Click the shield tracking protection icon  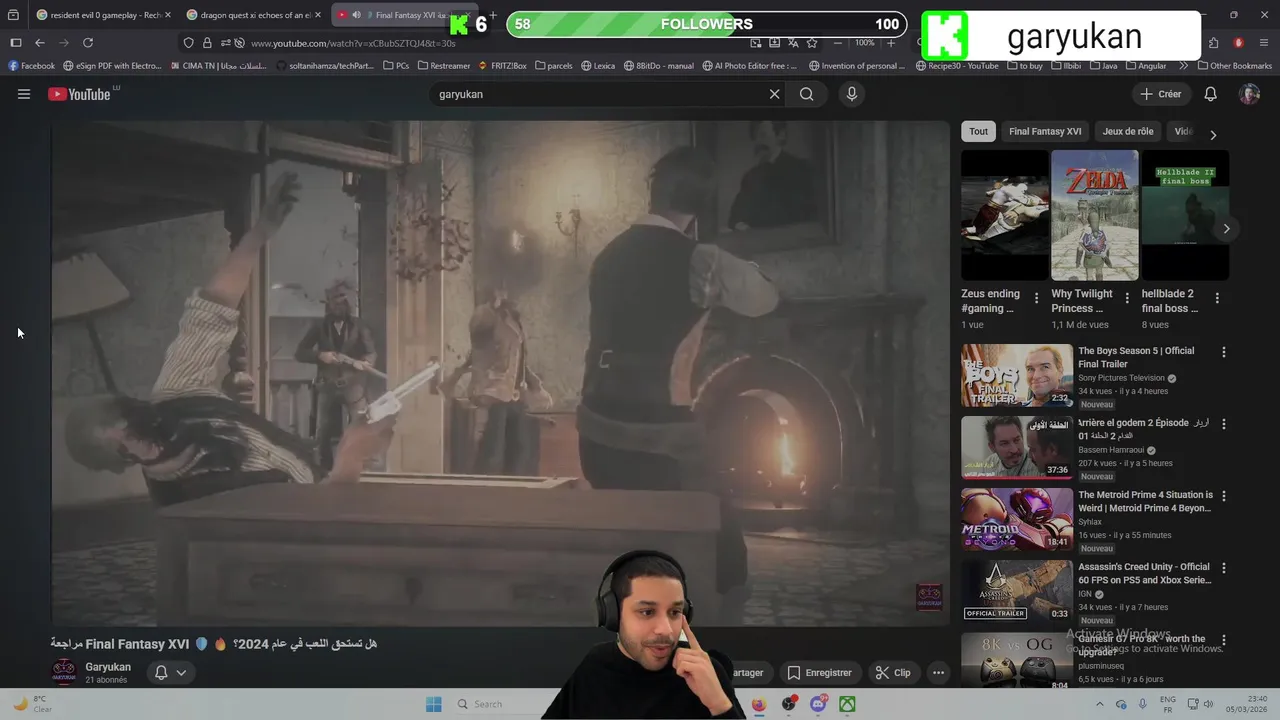(188, 43)
